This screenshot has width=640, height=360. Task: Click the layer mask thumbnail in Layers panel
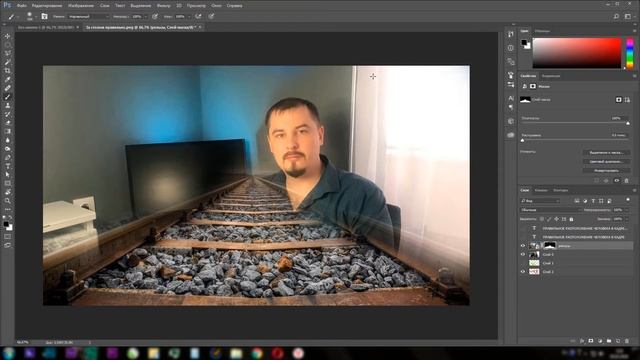550,245
